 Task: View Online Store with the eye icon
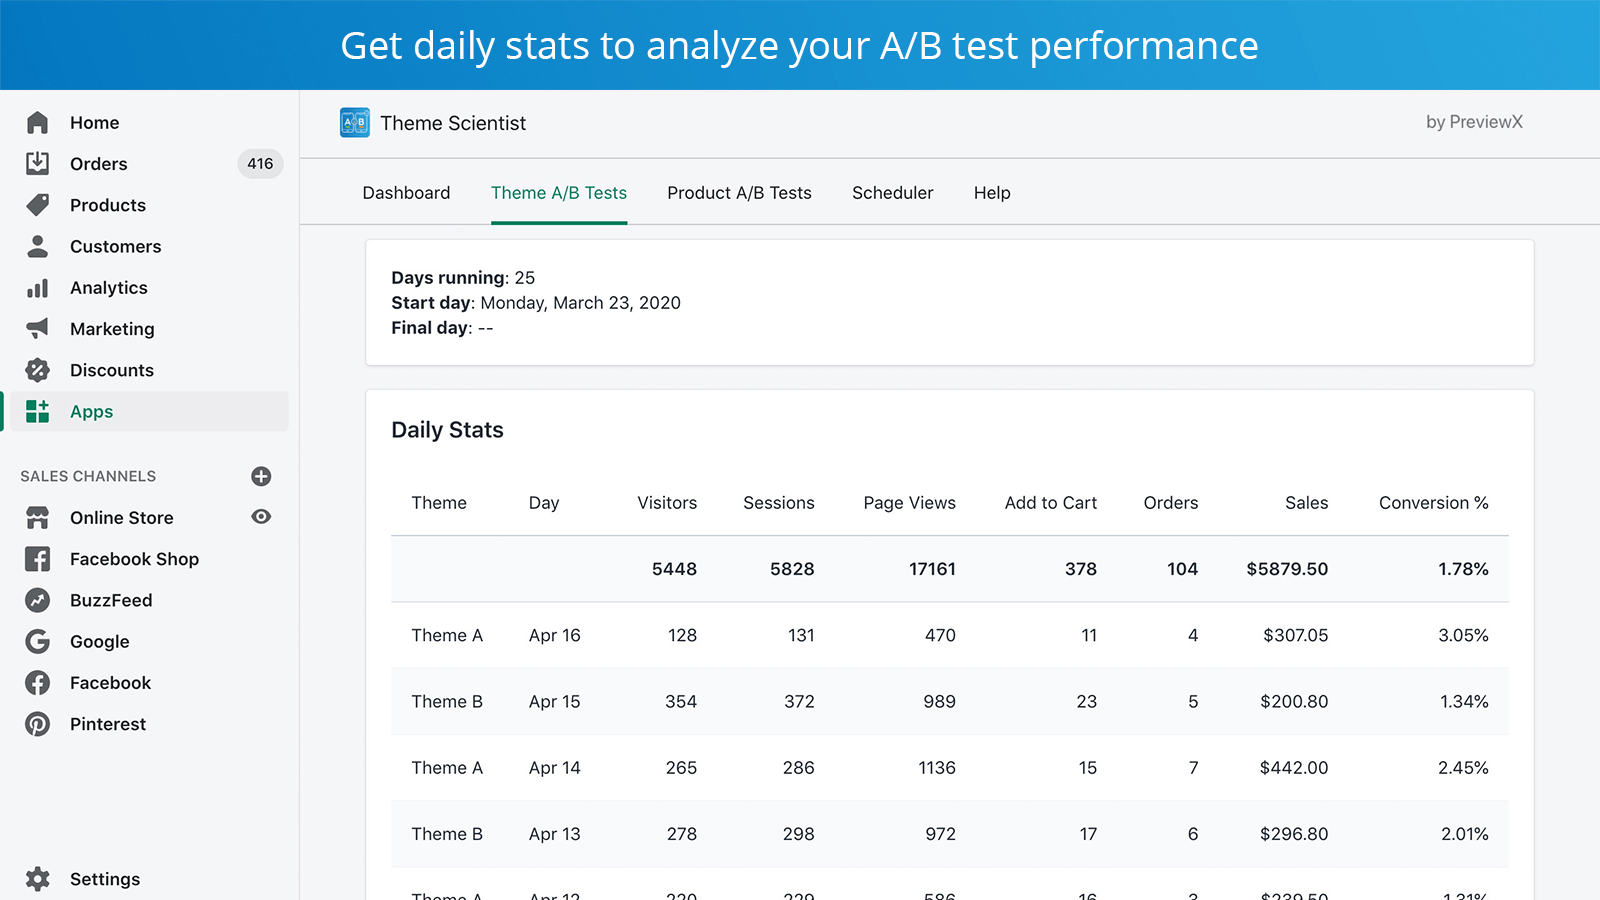point(261,517)
